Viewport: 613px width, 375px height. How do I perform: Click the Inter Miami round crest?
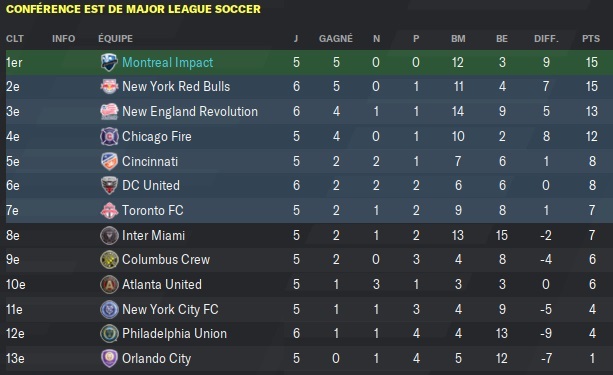click(x=109, y=235)
